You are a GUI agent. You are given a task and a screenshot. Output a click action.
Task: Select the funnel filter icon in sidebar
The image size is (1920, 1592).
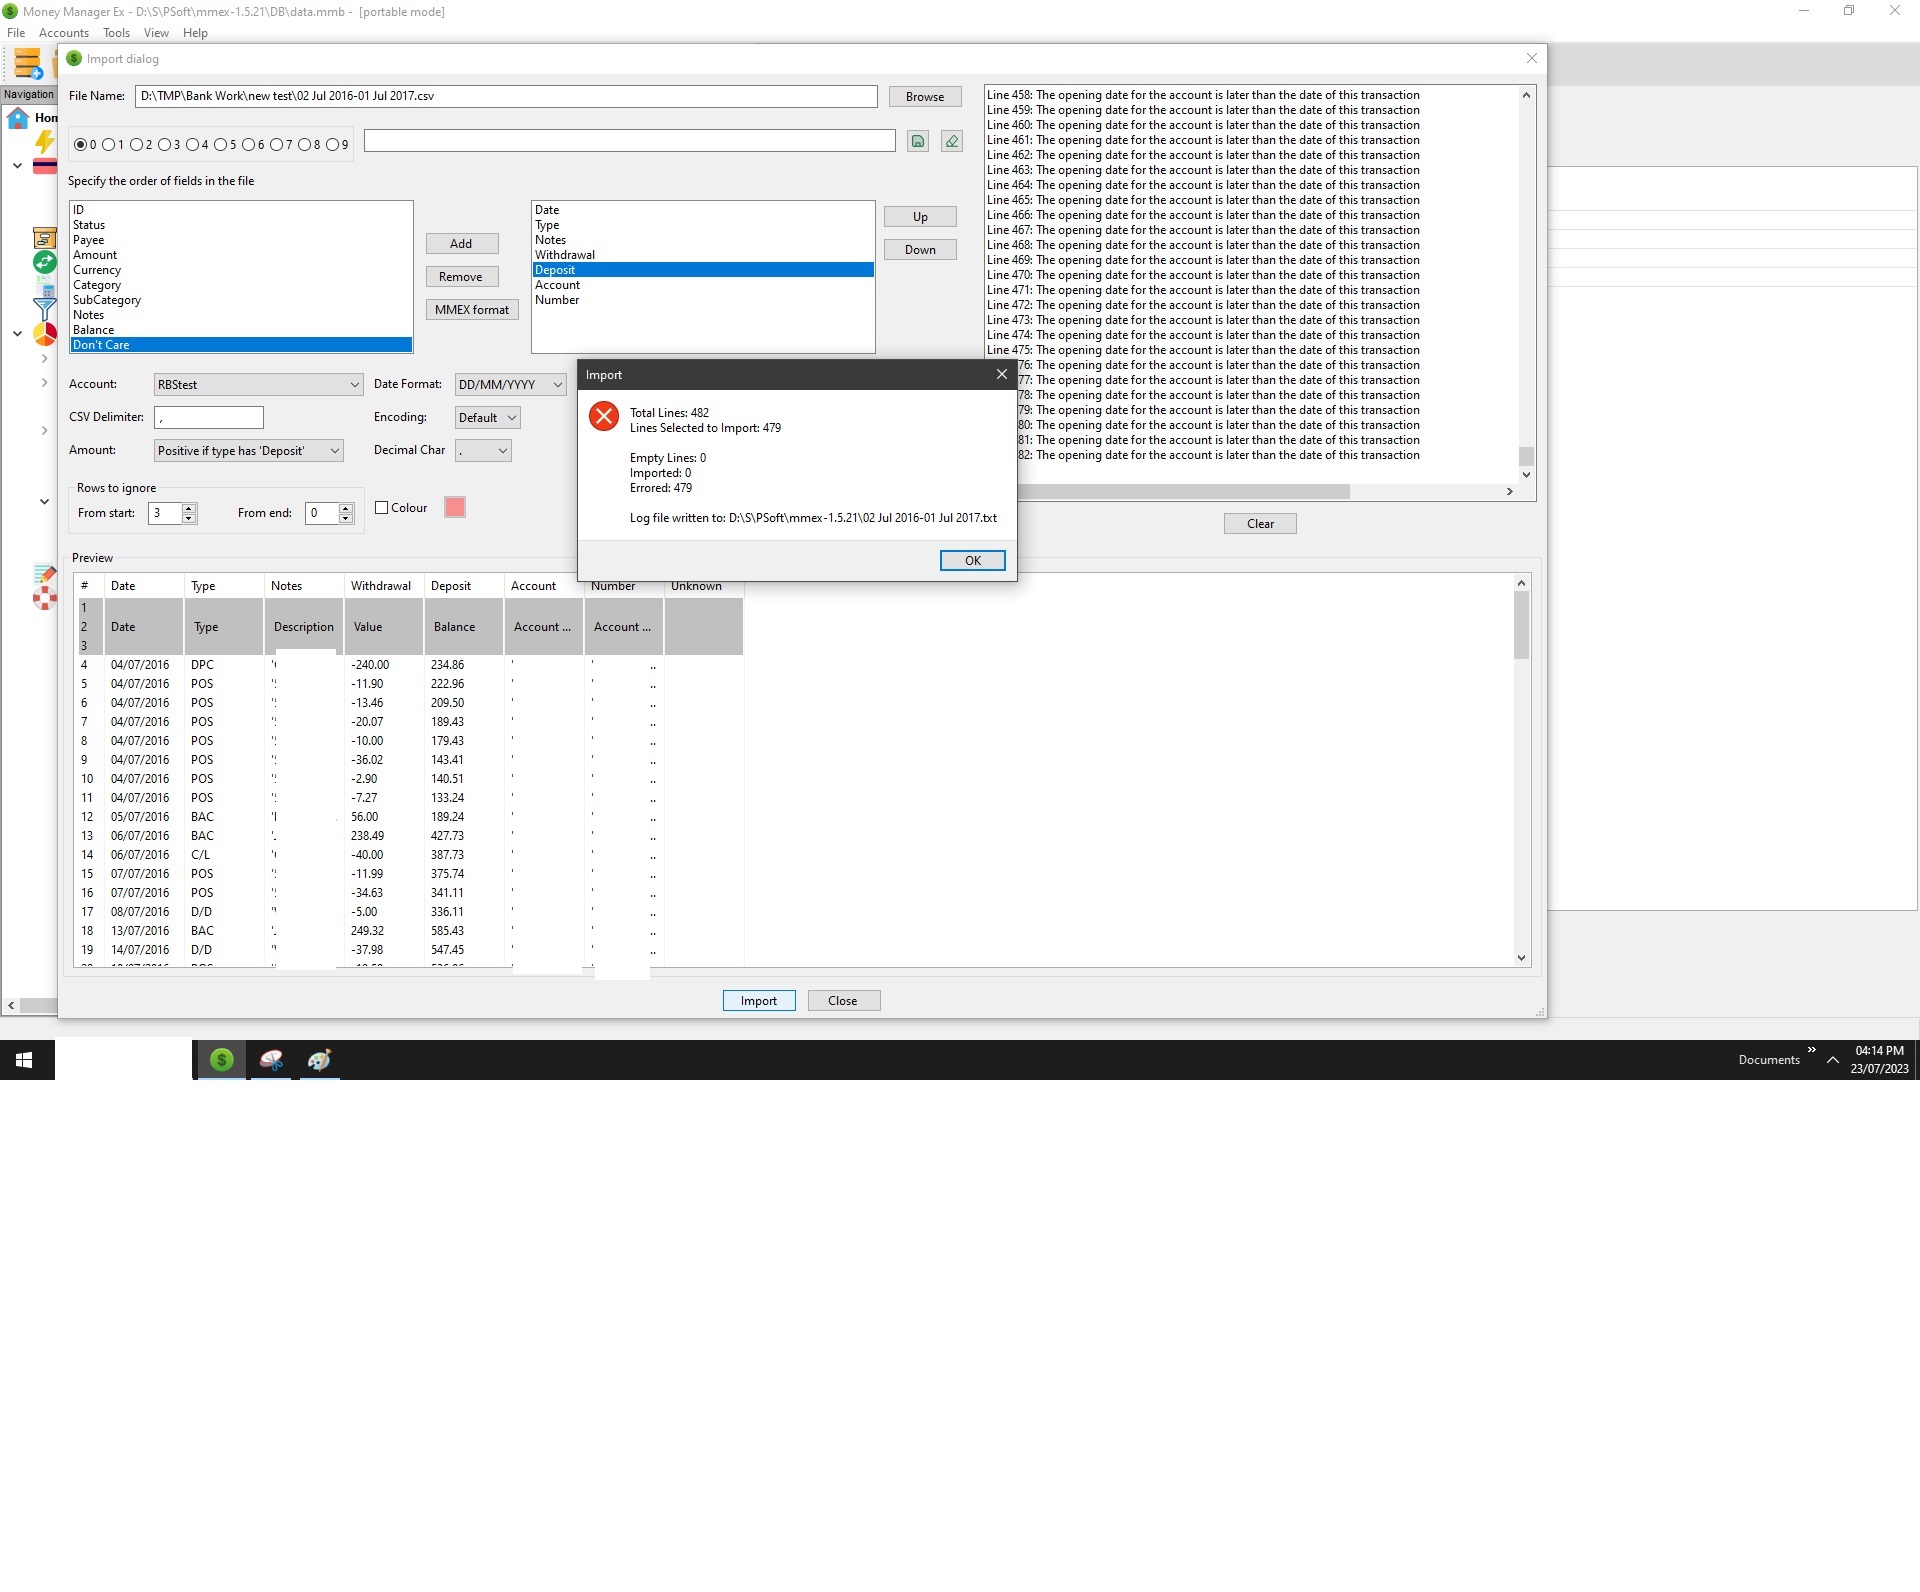click(x=44, y=307)
